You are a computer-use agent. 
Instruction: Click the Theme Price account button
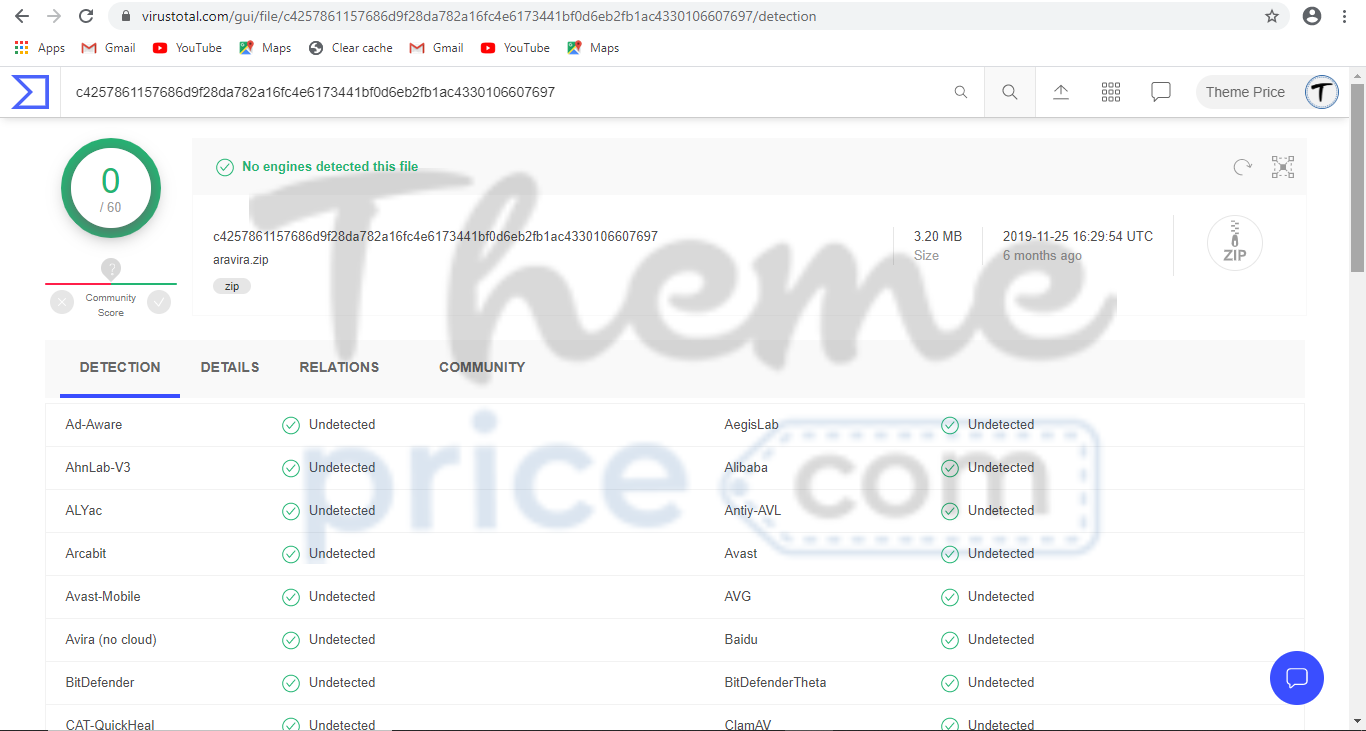[x=1267, y=92]
